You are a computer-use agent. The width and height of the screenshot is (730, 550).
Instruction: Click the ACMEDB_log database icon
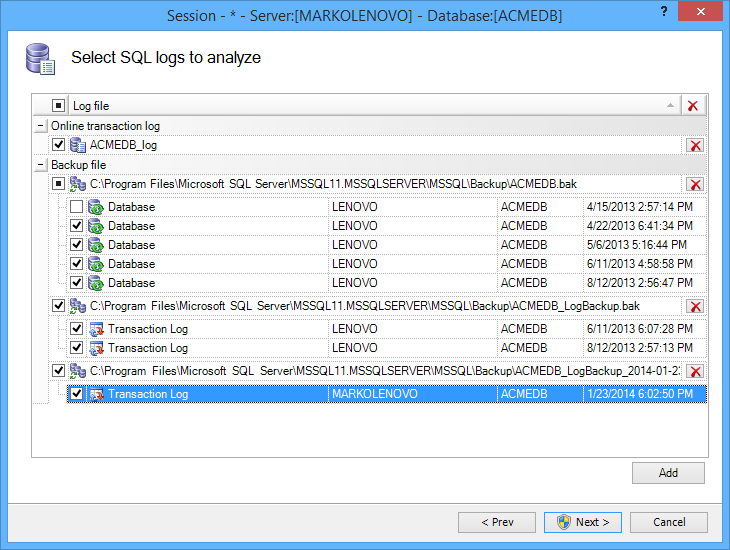click(78, 145)
